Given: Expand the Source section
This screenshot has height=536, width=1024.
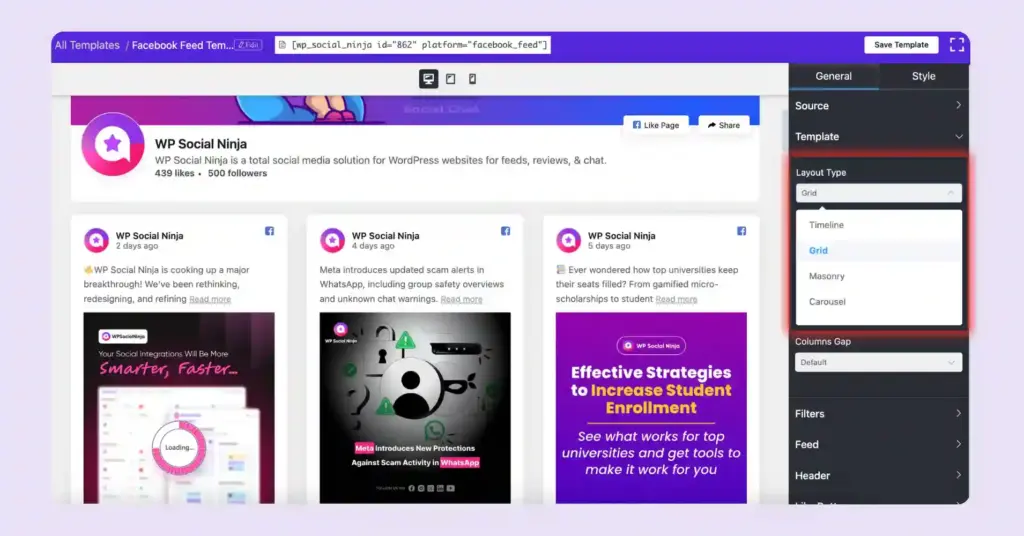Looking at the screenshot, I should (x=878, y=106).
